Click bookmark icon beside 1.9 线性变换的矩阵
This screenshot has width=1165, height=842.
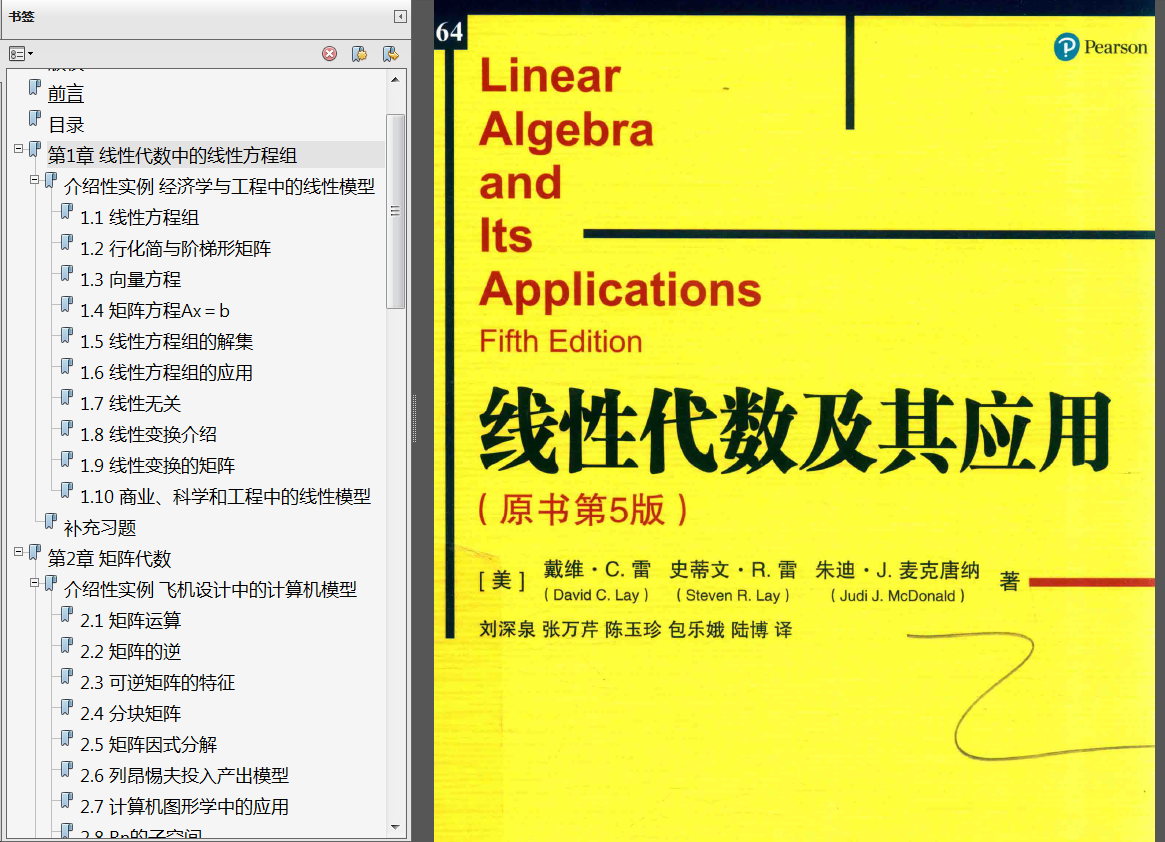67,459
